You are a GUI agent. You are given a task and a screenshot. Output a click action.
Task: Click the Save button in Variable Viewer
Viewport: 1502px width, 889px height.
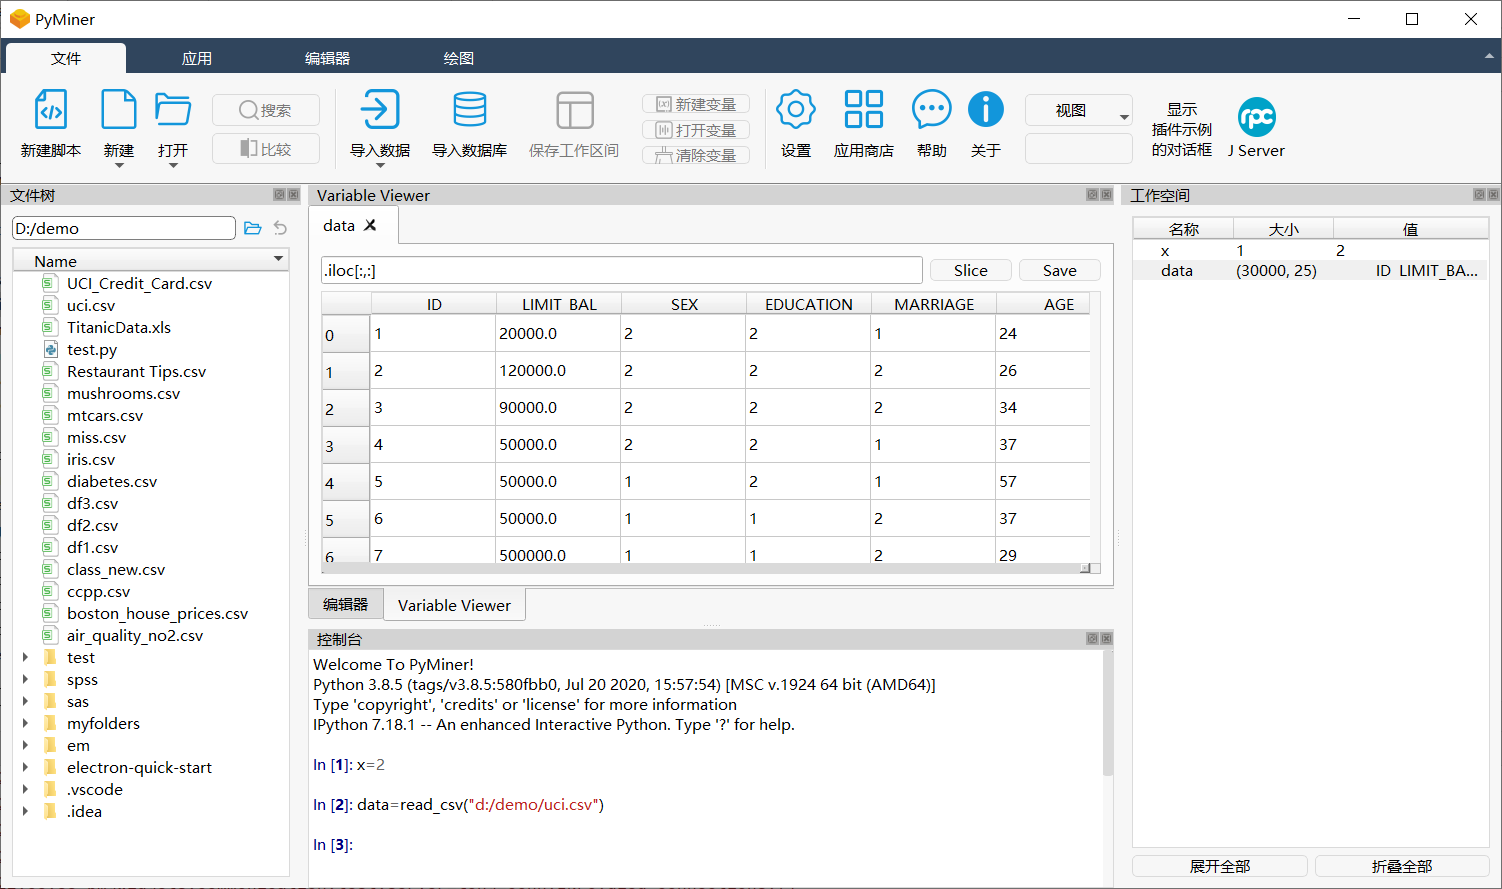(1060, 270)
